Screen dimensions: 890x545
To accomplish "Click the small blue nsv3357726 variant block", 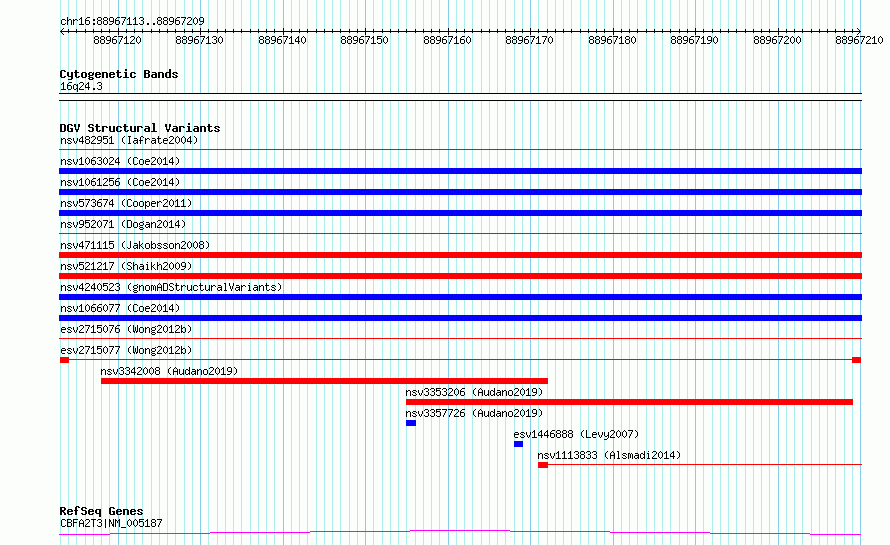I will [411, 423].
